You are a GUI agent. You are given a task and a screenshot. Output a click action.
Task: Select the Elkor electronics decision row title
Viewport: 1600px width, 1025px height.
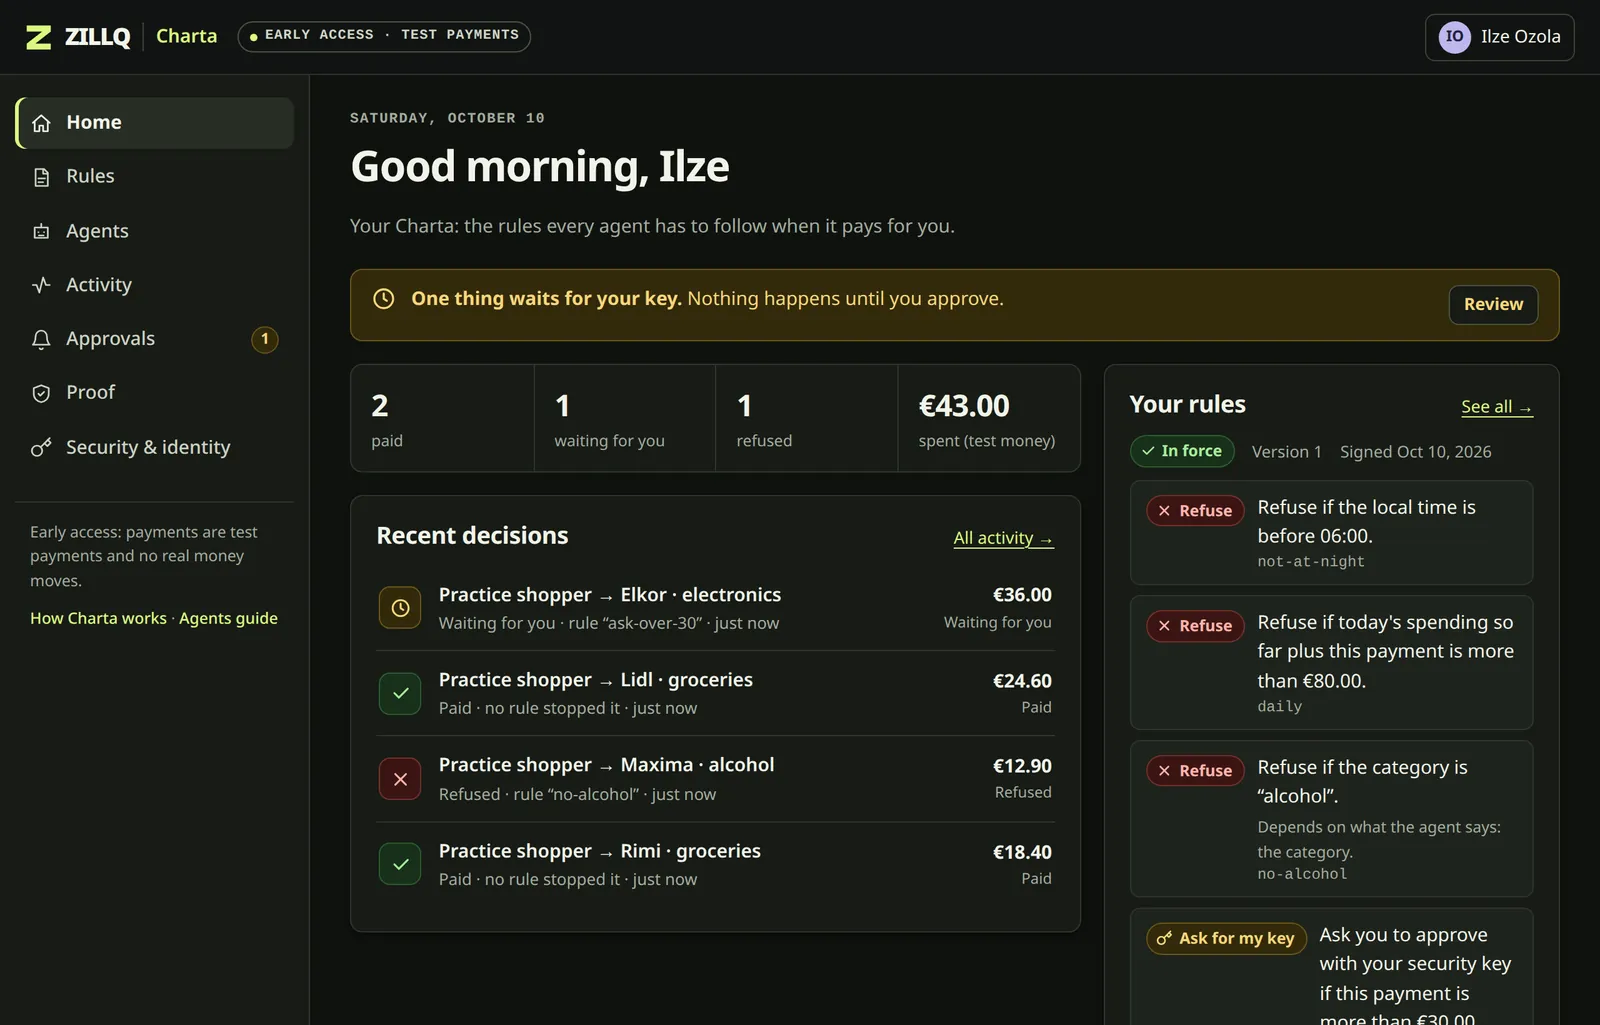(610, 595)
